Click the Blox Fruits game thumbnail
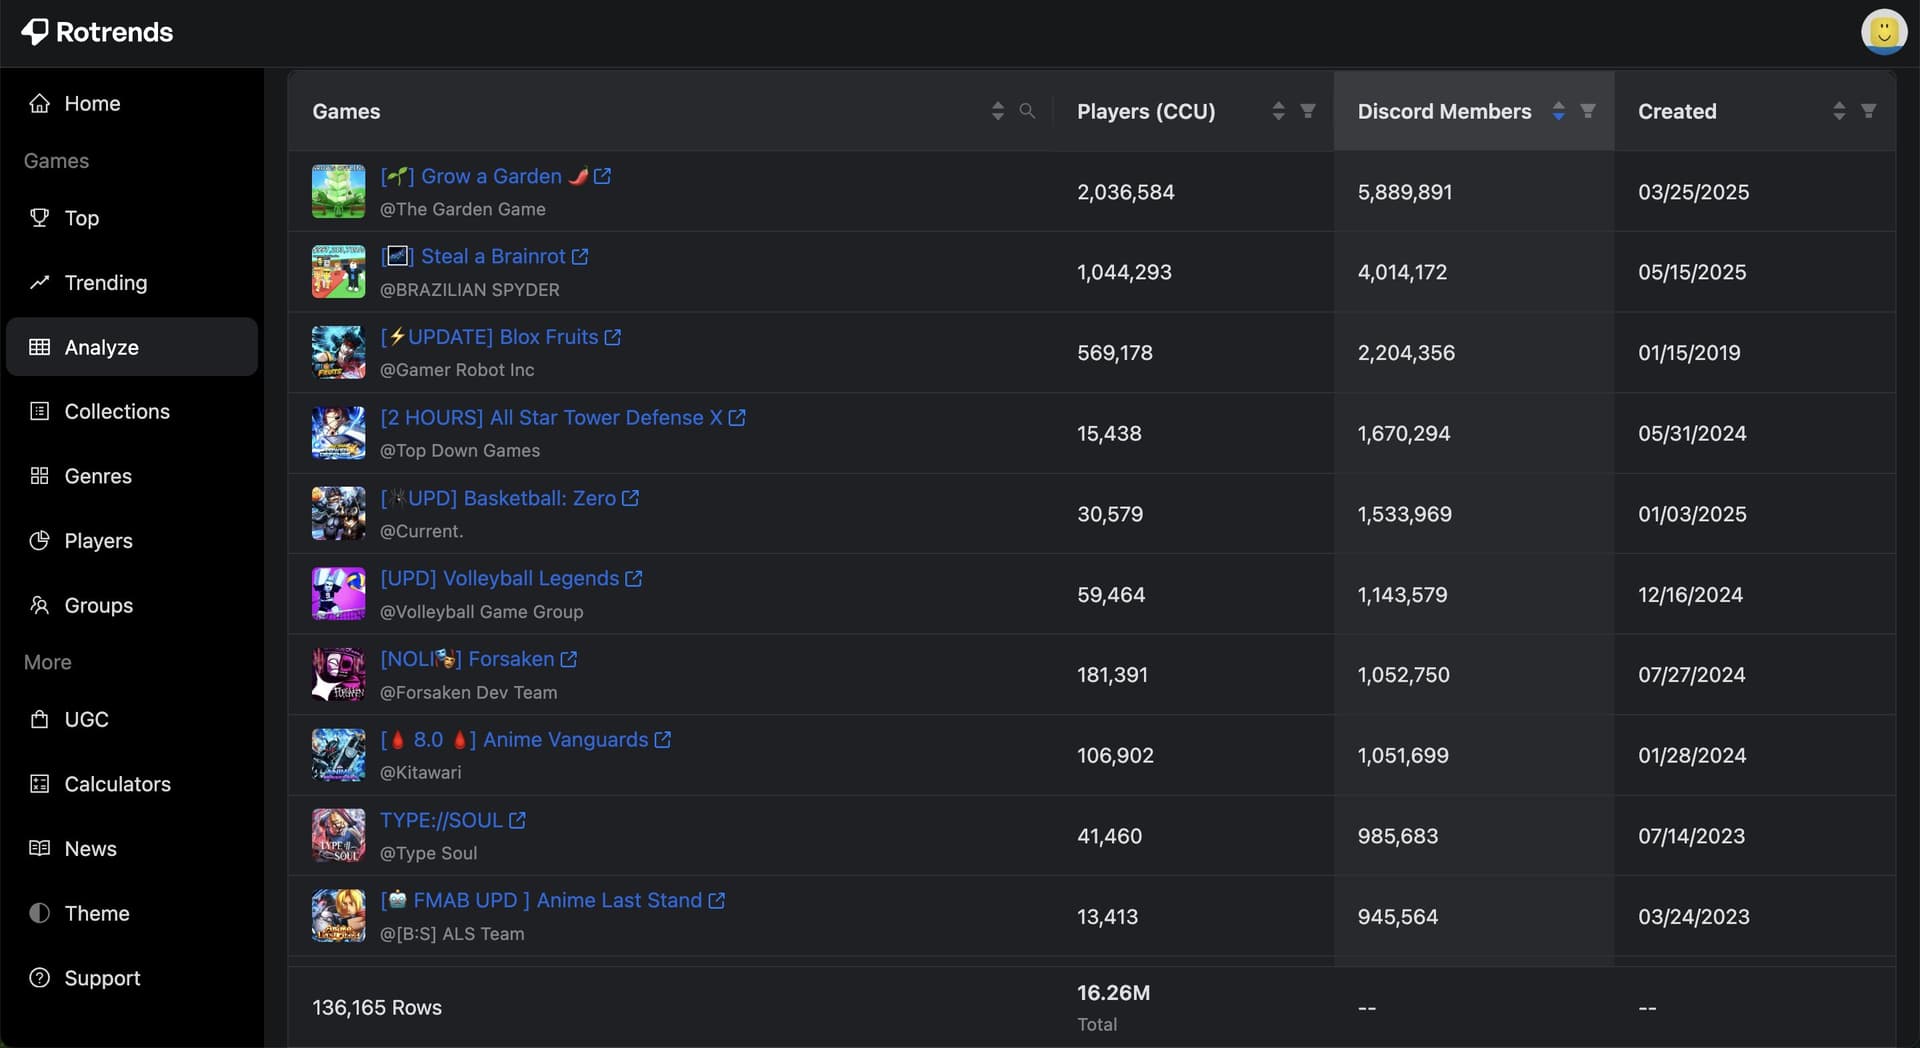 coord(338,352)
